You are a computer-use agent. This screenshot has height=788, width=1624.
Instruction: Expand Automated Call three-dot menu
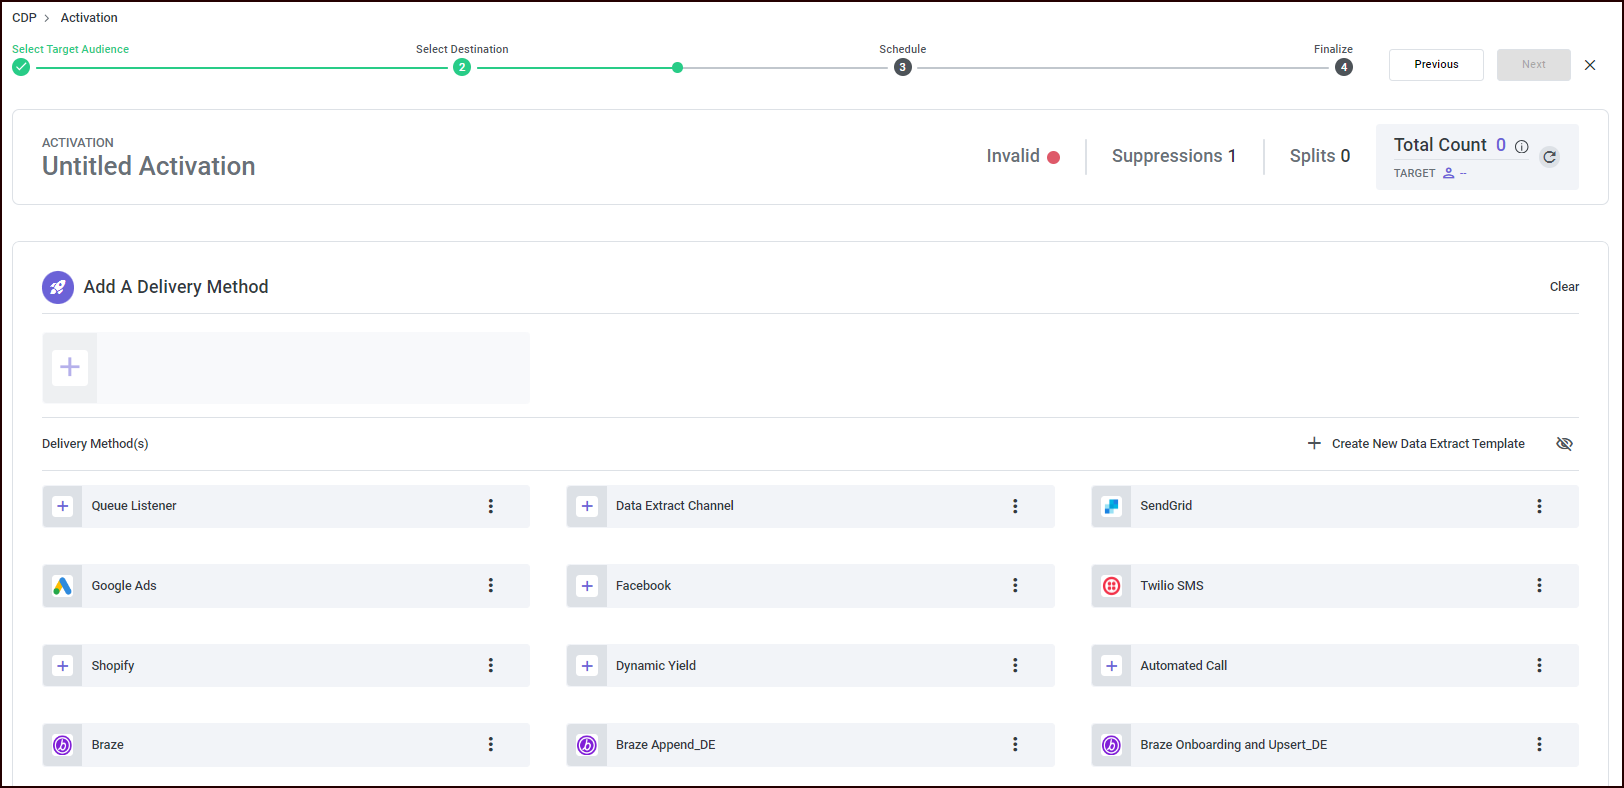point(1539,666)
